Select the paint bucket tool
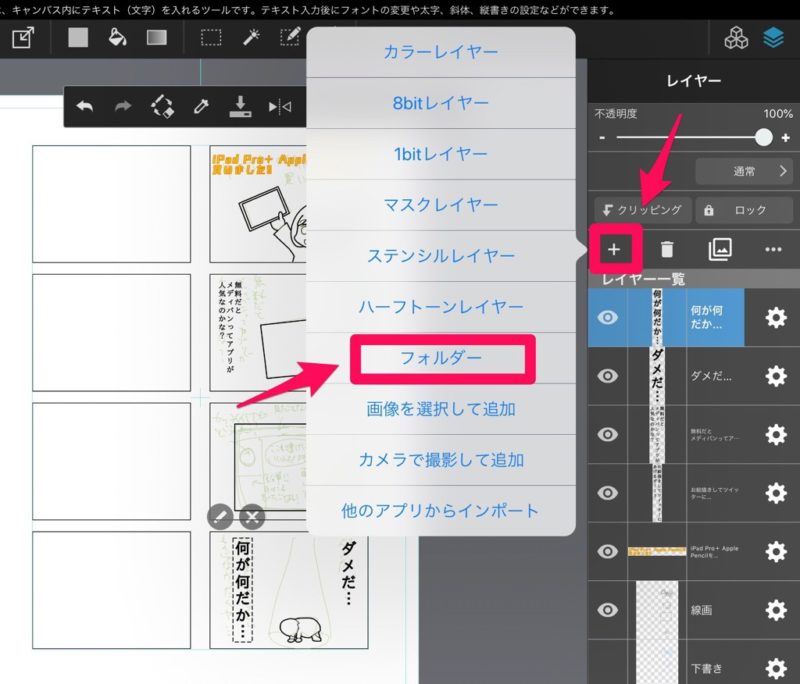Viewport: 800px width, 684px height. (117, 37)
